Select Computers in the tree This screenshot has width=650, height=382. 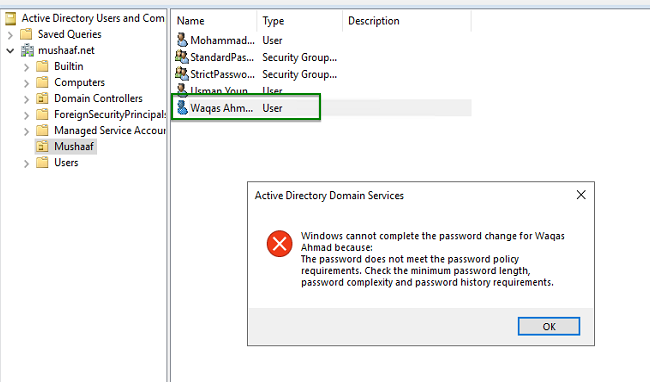coord(80,82)
